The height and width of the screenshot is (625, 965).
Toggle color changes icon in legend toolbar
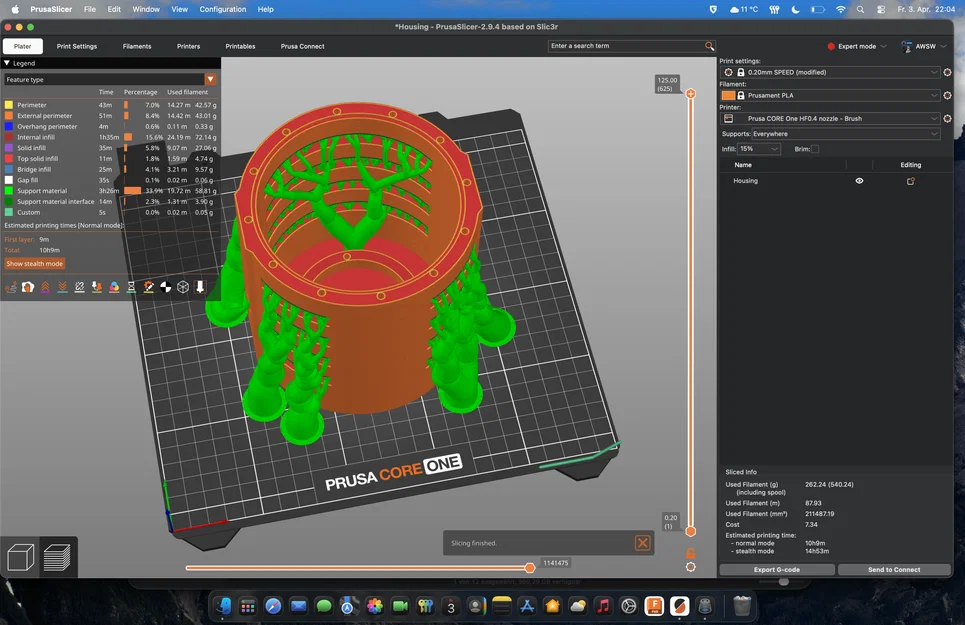click(x=114, y=287)
